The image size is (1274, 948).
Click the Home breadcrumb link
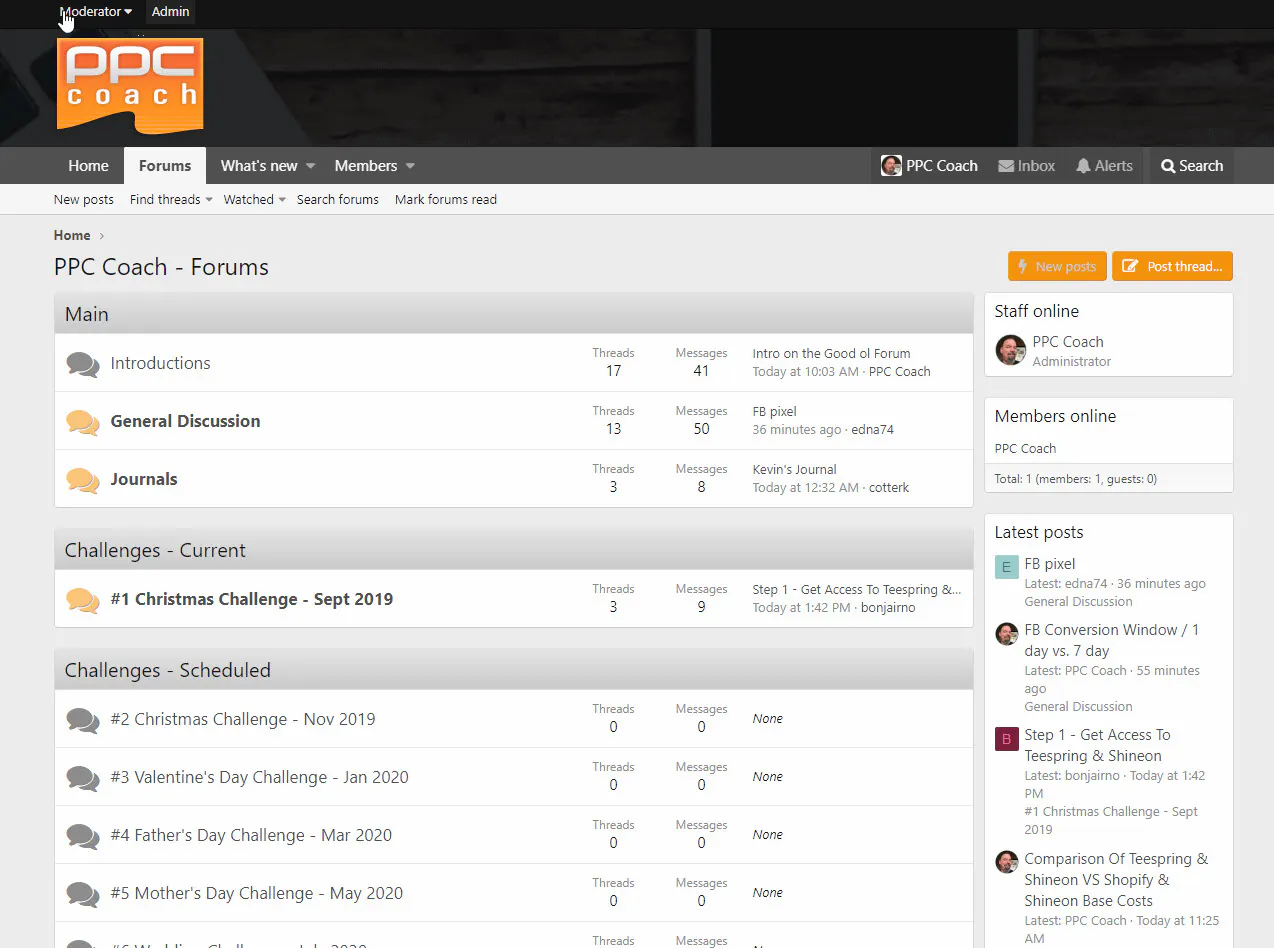pos(72,235)
